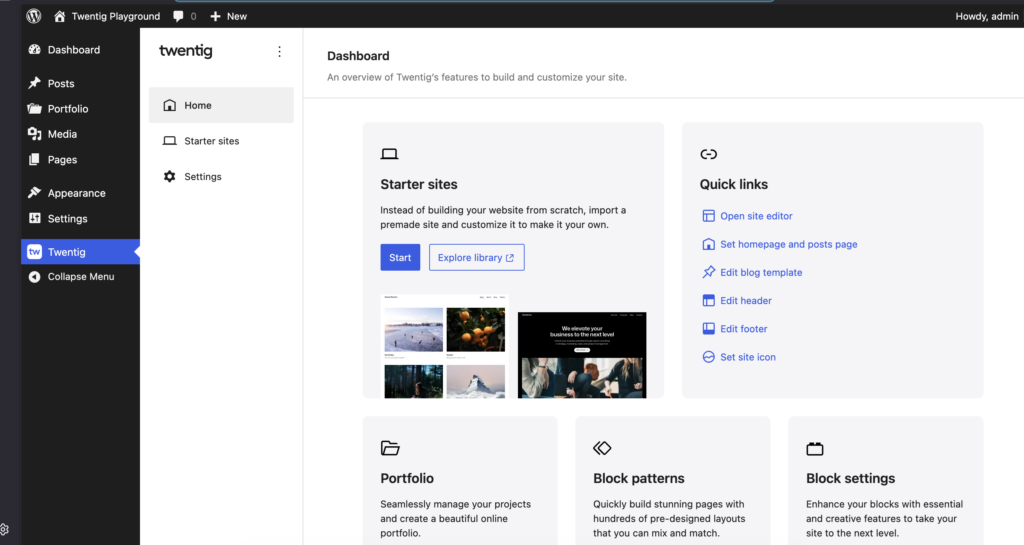Open the comments bubble icon
1024x545 pixels.
point(178,16)
